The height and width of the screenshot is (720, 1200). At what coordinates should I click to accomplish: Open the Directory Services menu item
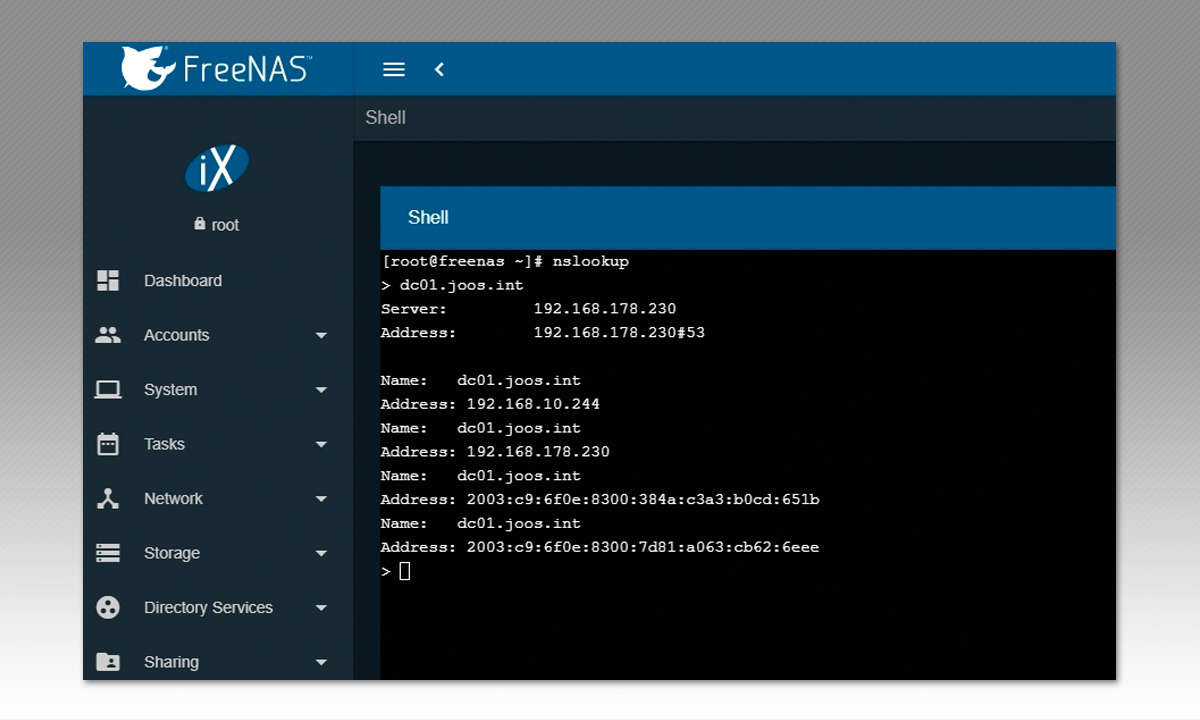click(x=208, y=607)
